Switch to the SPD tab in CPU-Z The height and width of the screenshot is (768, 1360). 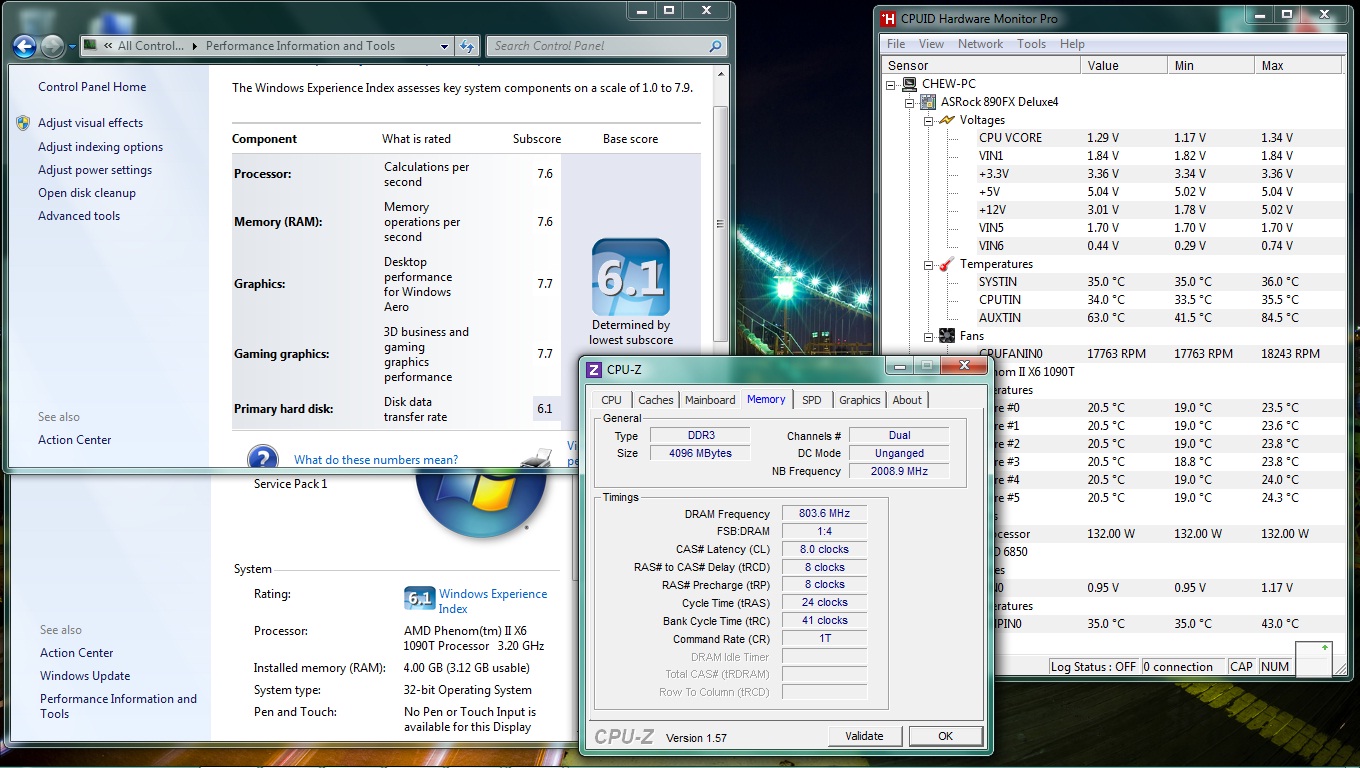pos(811,400)
